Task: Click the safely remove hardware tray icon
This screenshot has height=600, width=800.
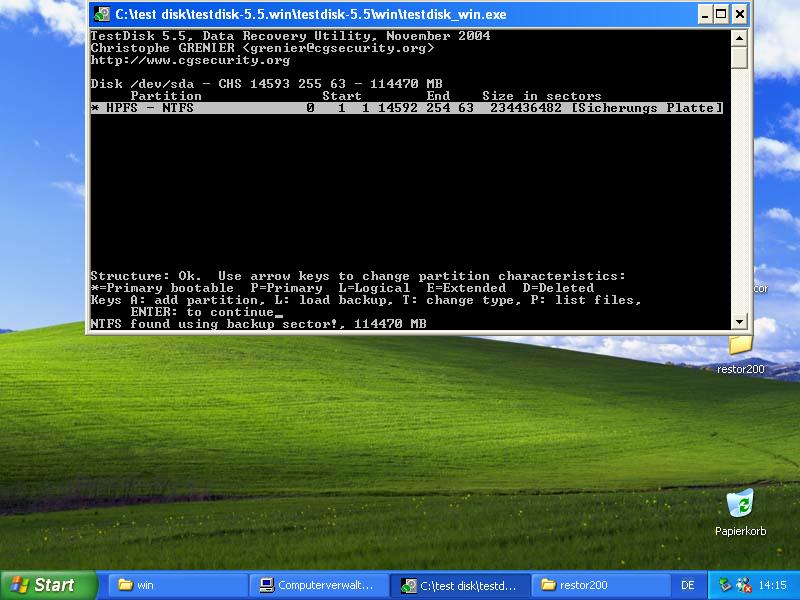Action: pos(724,585)
